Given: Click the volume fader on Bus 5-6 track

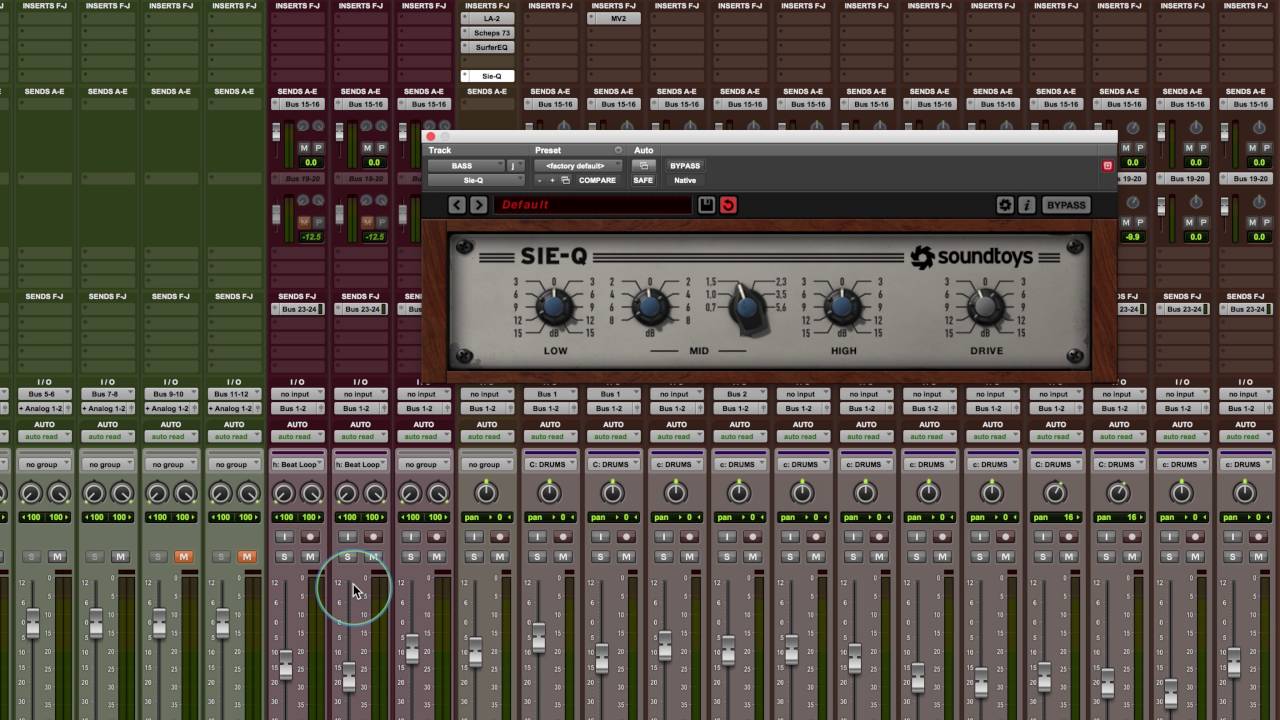Looking at the screenshot, I should (33, 624).
